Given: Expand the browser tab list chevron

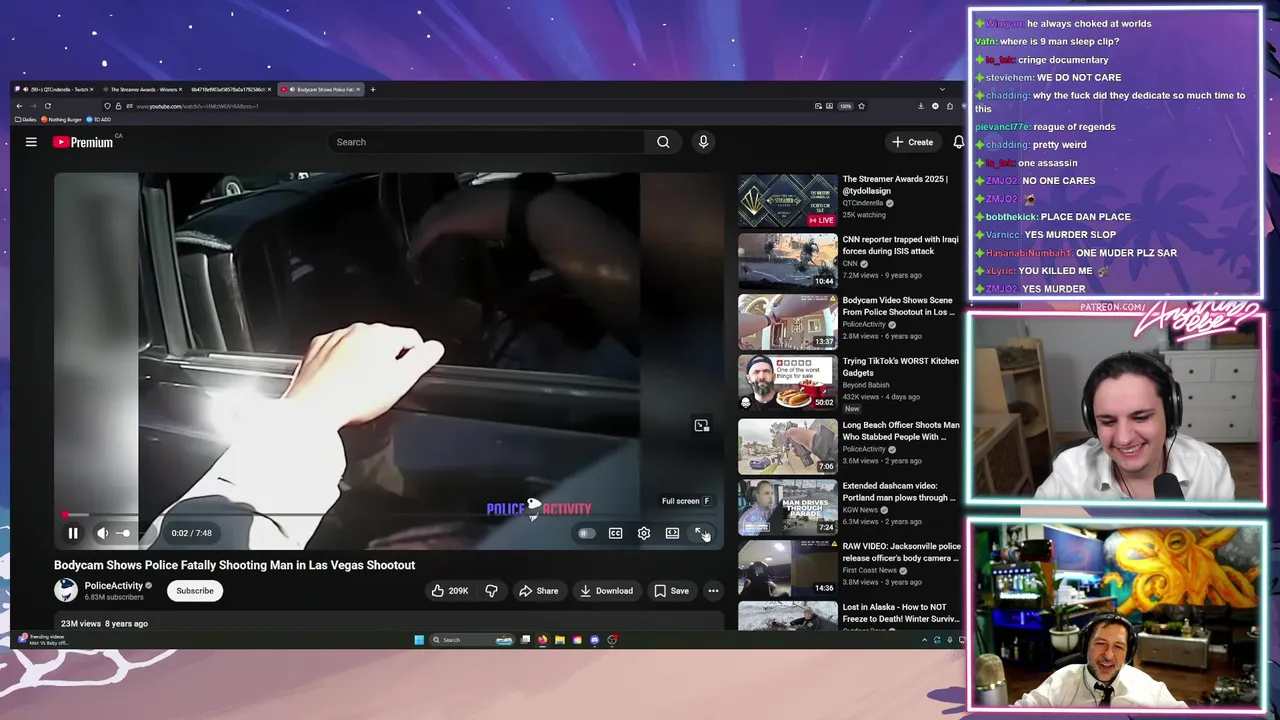Looking at the screenshot, I should [942, 90].
